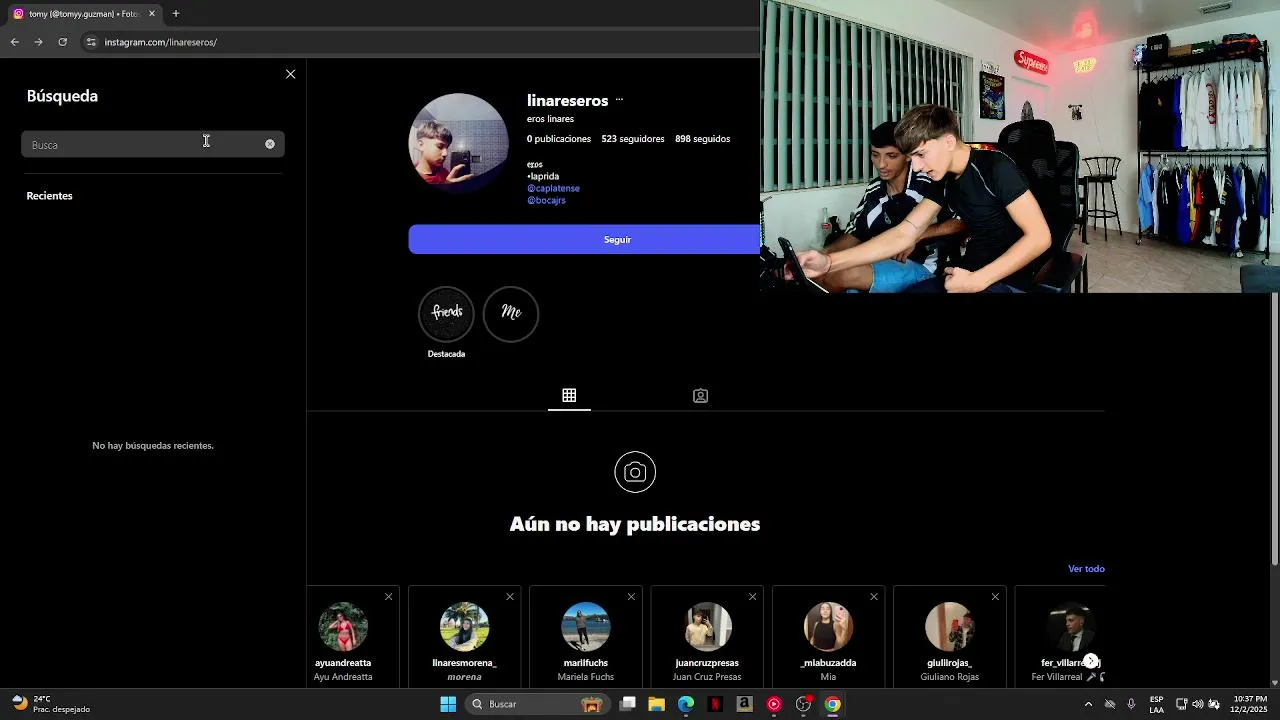The image size is (1280, 720).
Task: Open volume control tray icon
Action: pos(1198,704)
